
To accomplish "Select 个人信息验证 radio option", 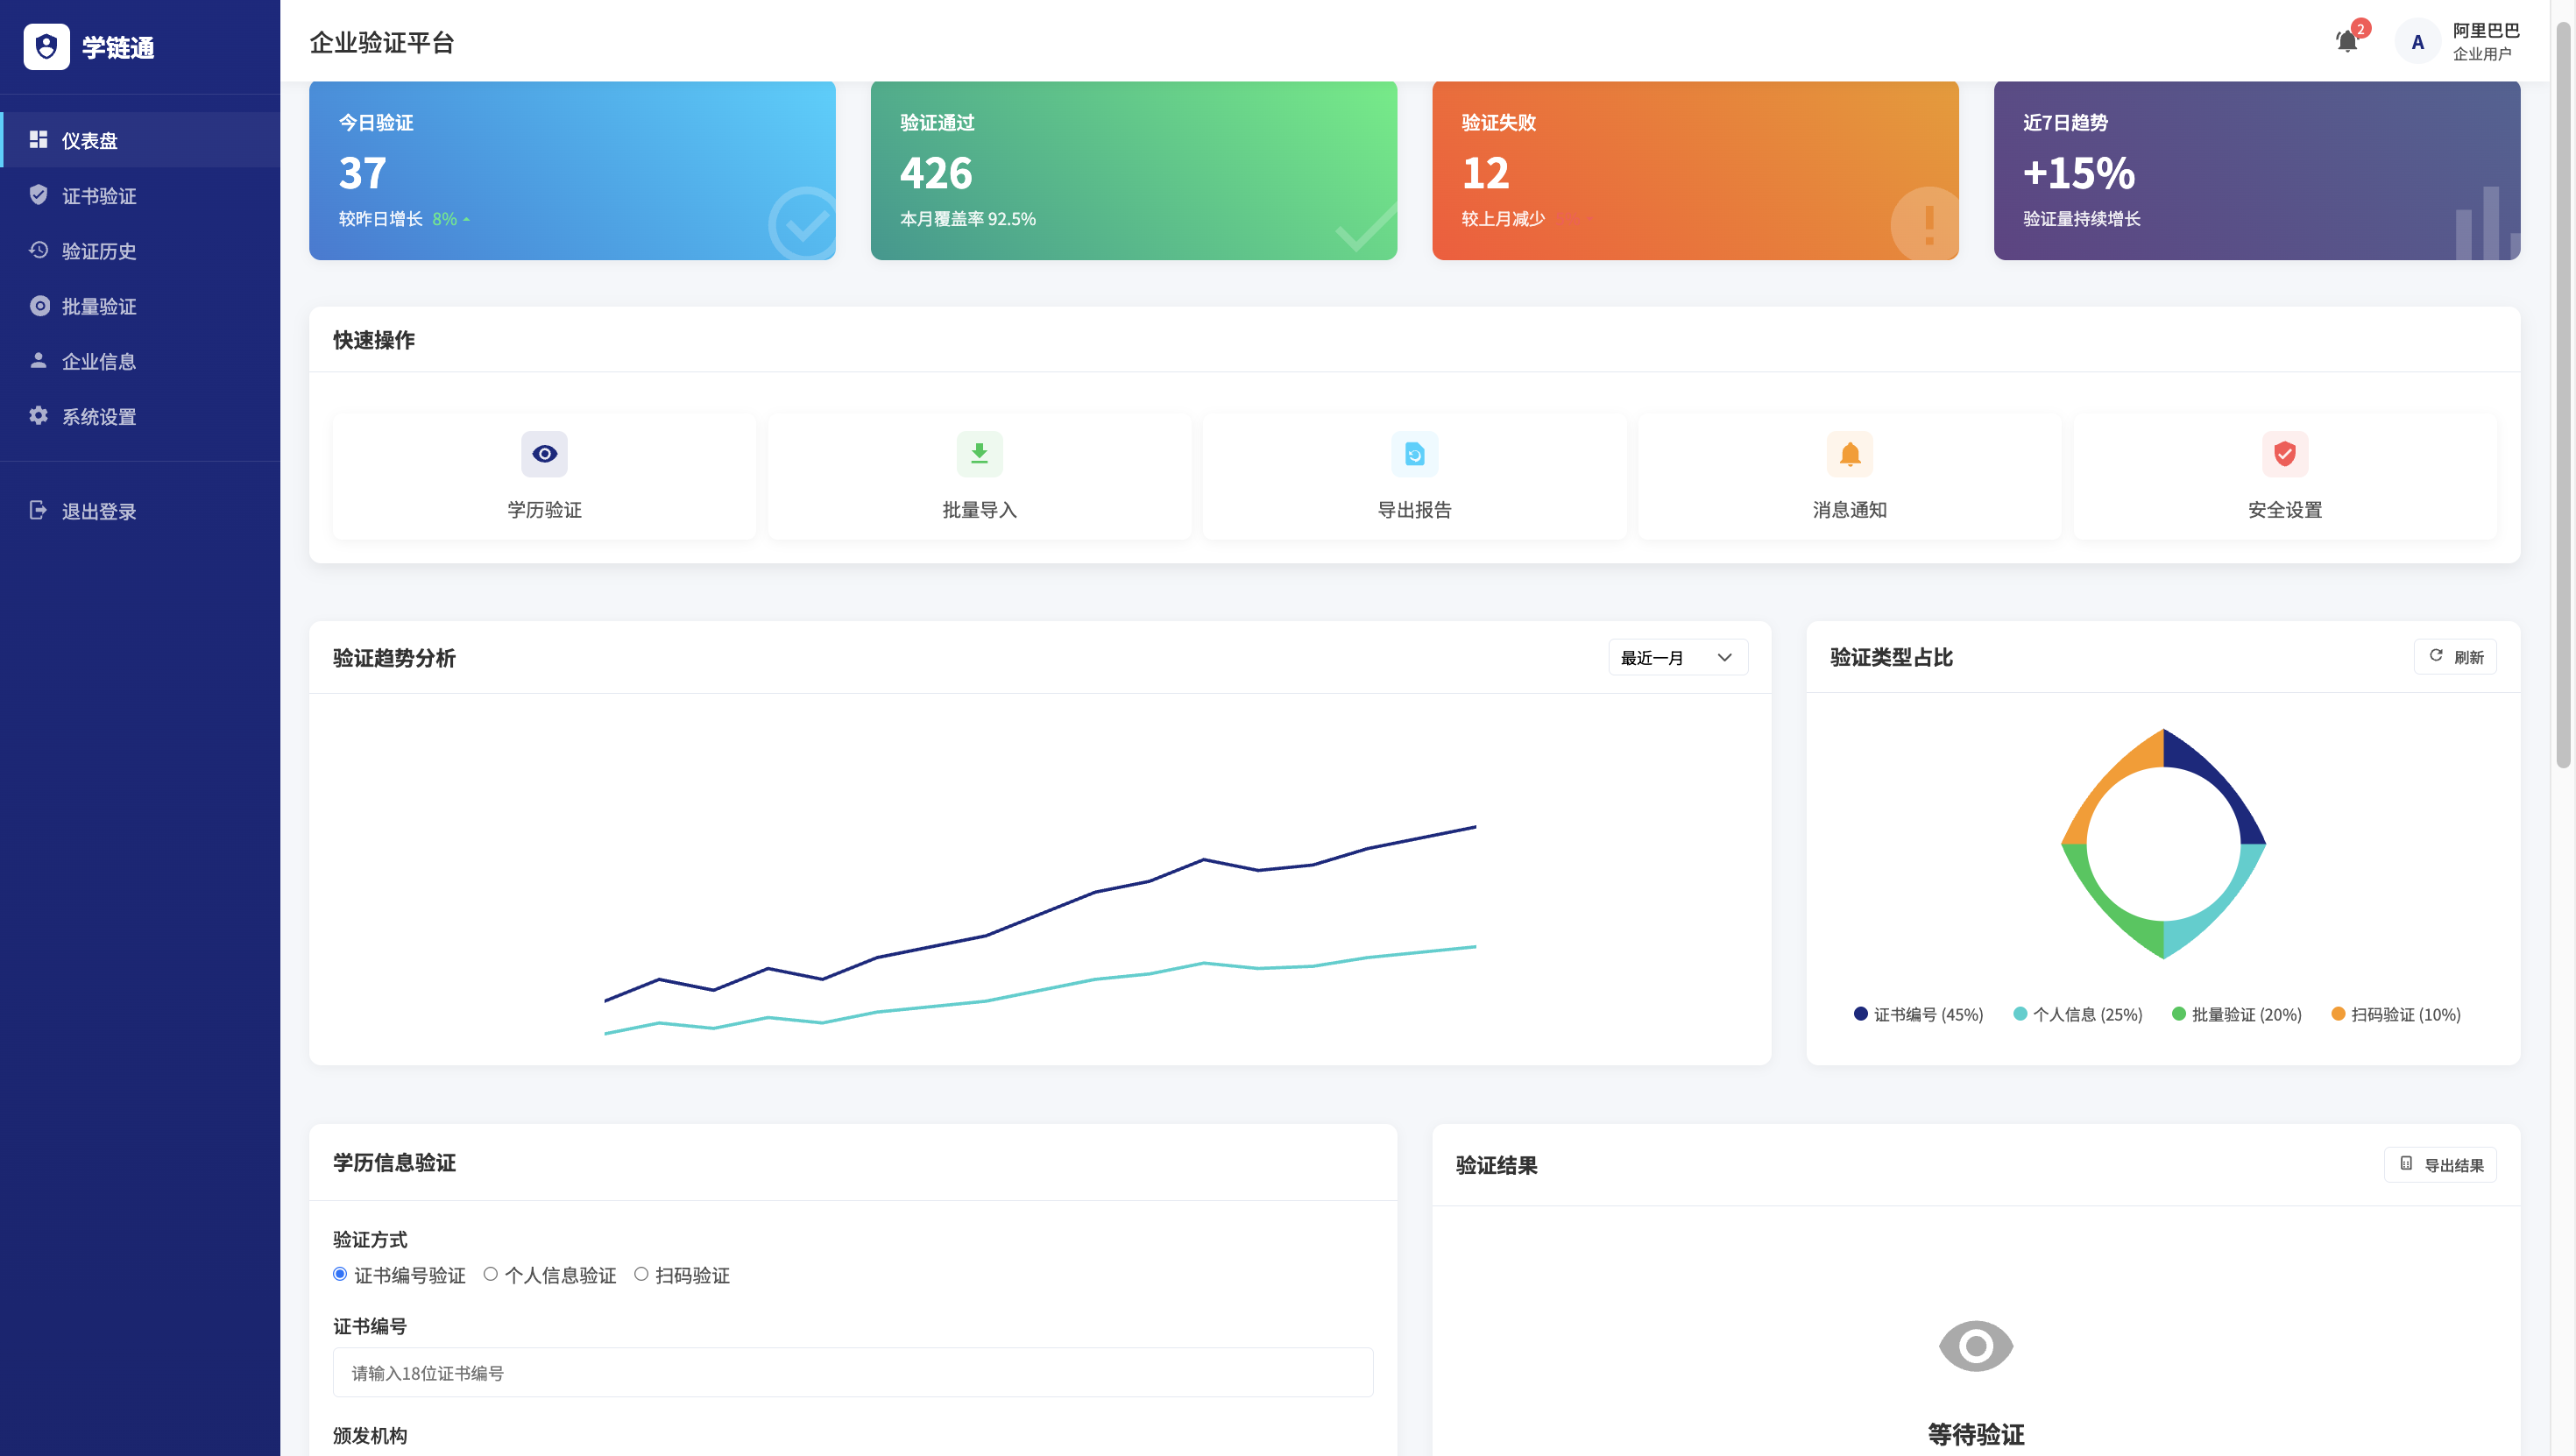I will point(491,1274).
